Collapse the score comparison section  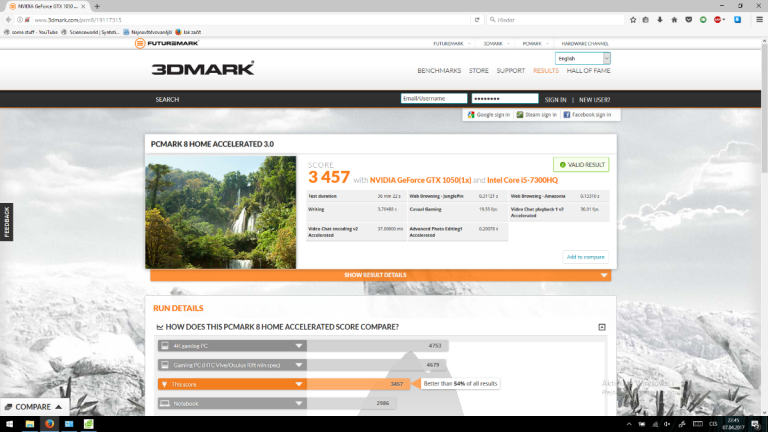601,327
